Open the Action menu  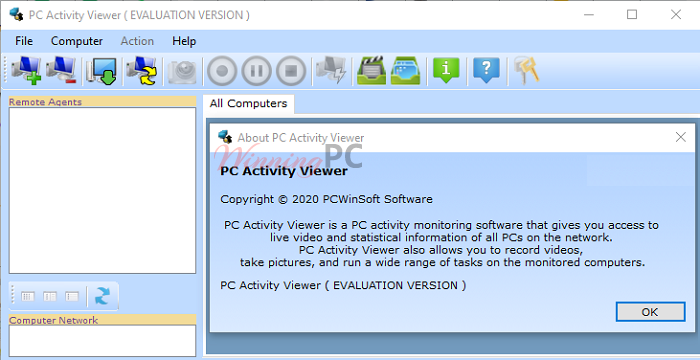(137, 41)
